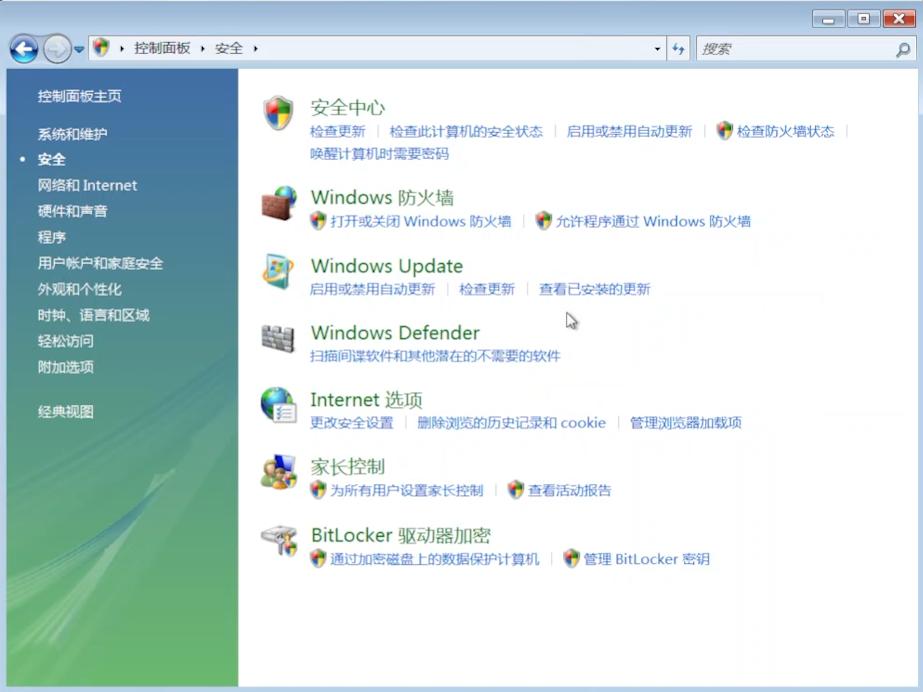Click 检查此计算机的安全状态
Viewport: 923px width, 692px height.
coord(466,131)
